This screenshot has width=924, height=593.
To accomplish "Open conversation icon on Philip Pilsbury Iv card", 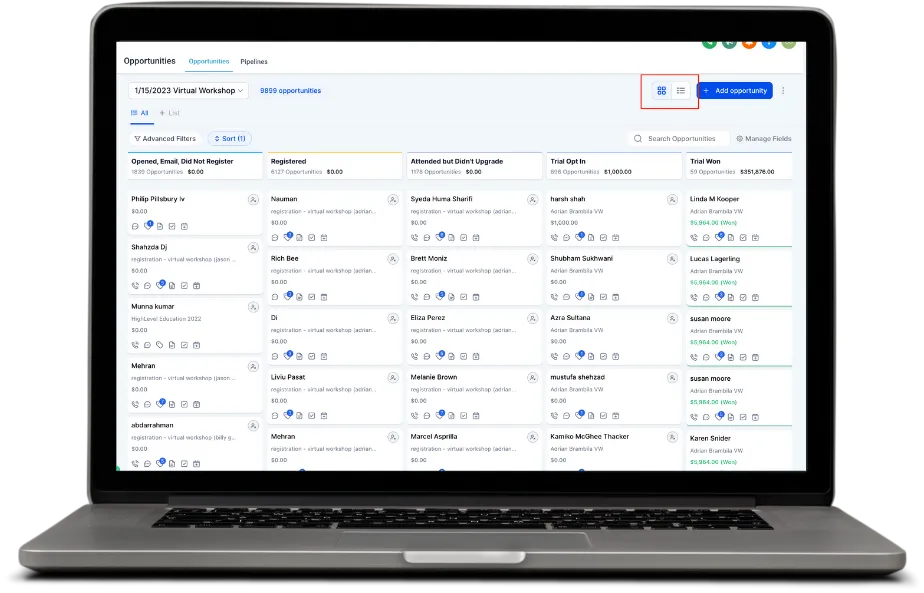I will click(136, 226).
